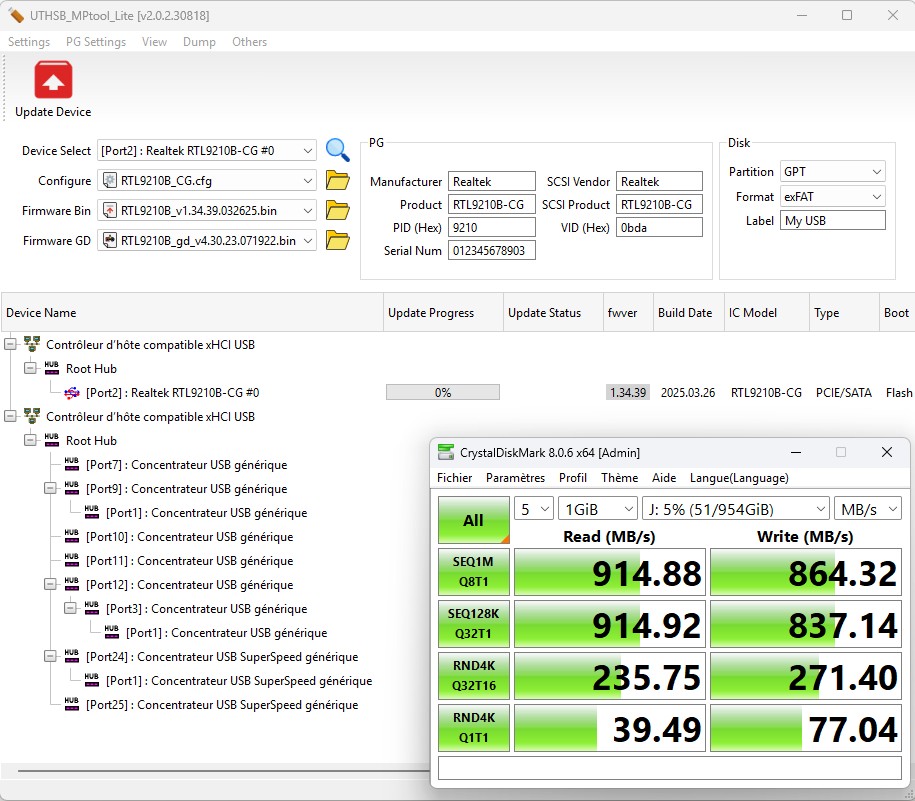This screenshot has width=915, height=801.
Task: Open the folder icon beside Configure
Action: (x=338, y=181)
